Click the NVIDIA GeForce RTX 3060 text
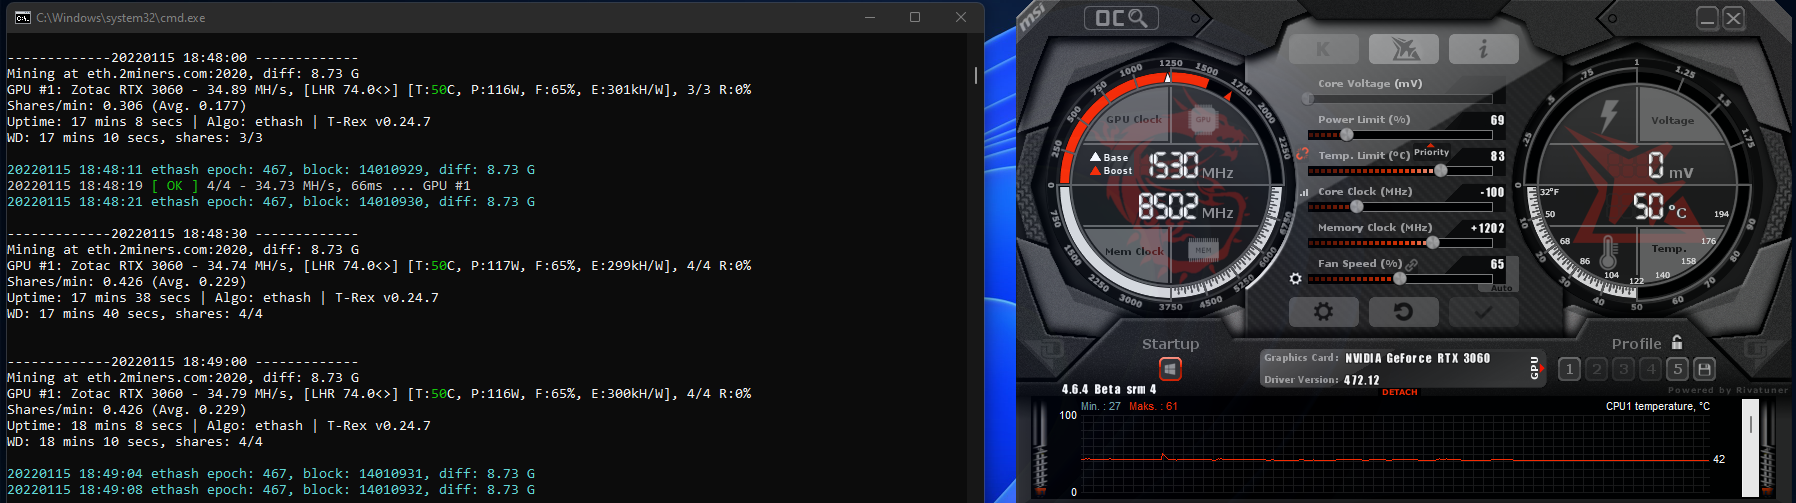Image resolution: width=1796 pixels, height=503 pixels. coord(1417,358)
